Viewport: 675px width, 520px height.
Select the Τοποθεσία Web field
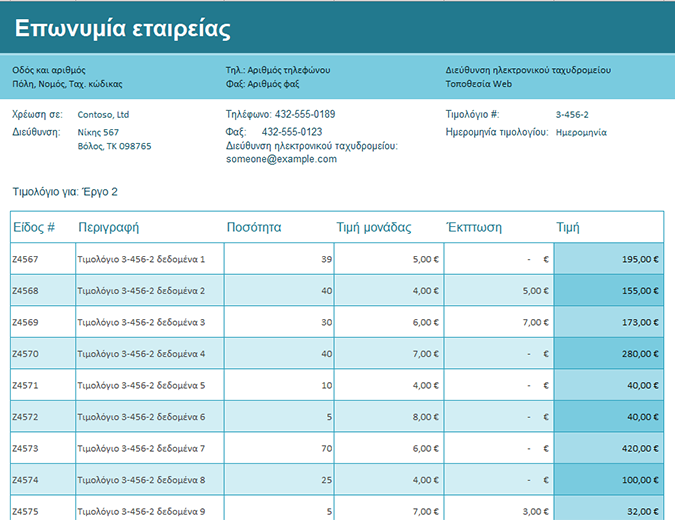click(478, 84)
